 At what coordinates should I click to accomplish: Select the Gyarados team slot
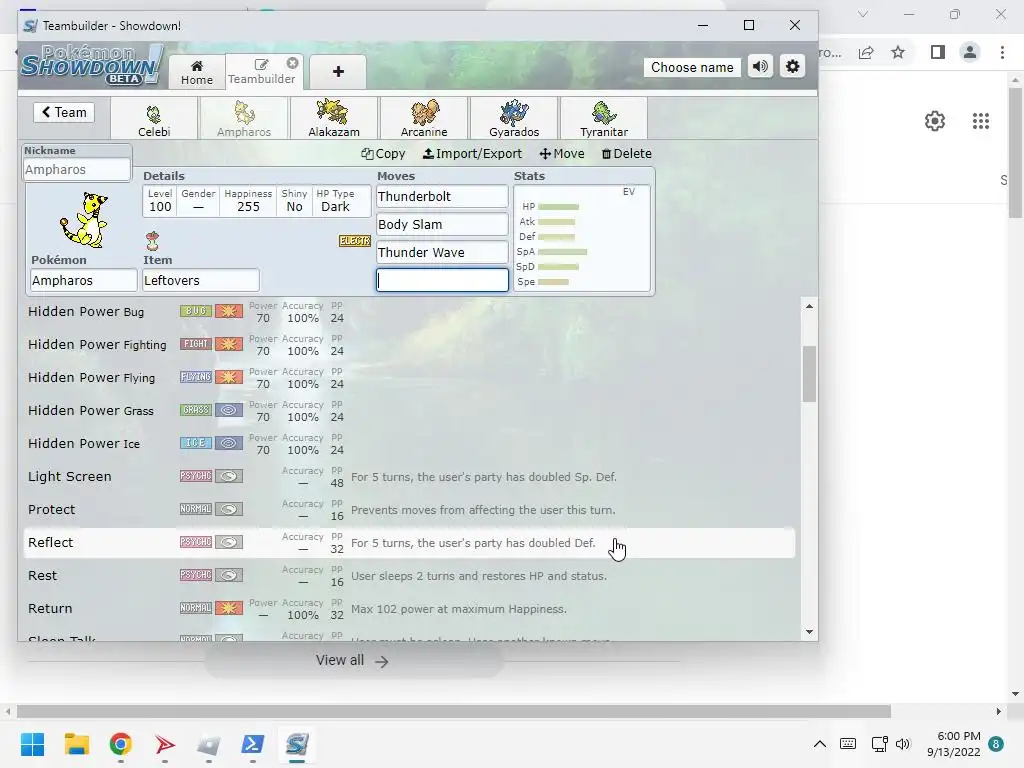[514, 118]
